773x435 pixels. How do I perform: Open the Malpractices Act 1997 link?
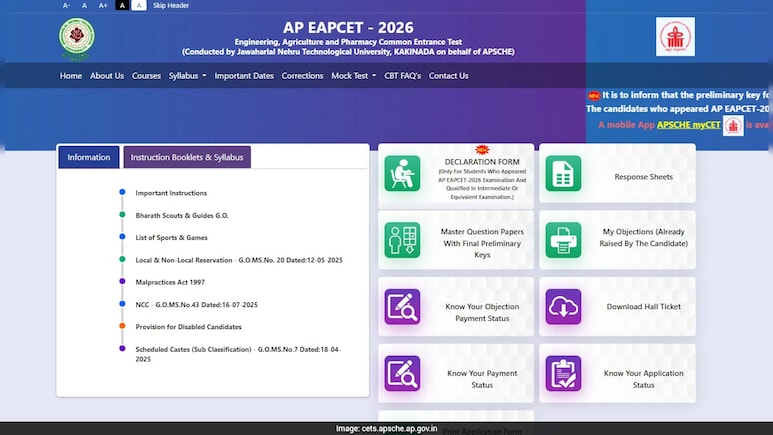coord(170,282)
